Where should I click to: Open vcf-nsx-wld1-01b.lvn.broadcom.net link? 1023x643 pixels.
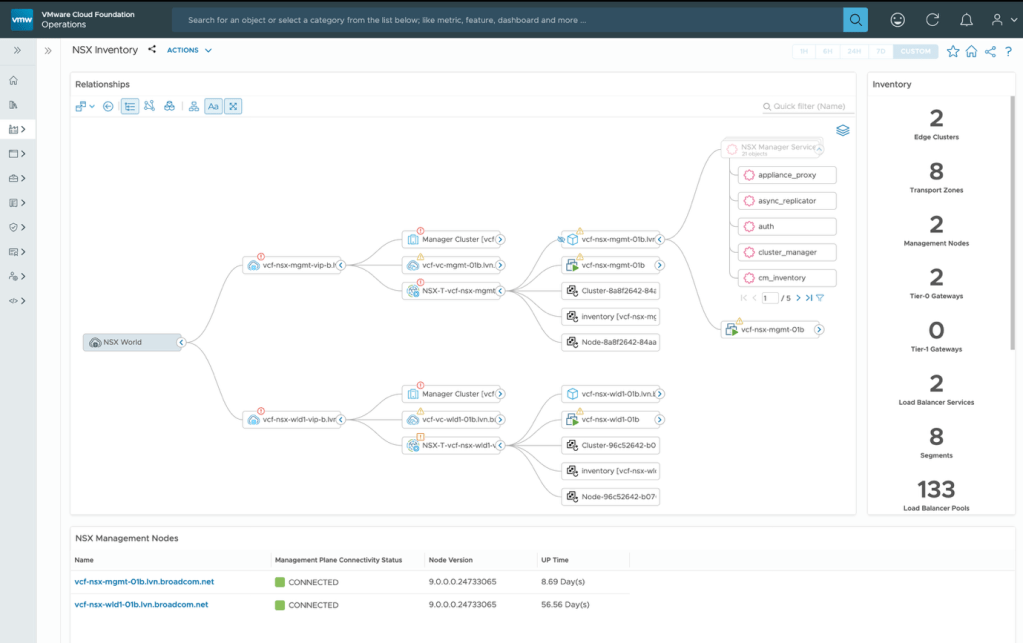click(142, 605)
